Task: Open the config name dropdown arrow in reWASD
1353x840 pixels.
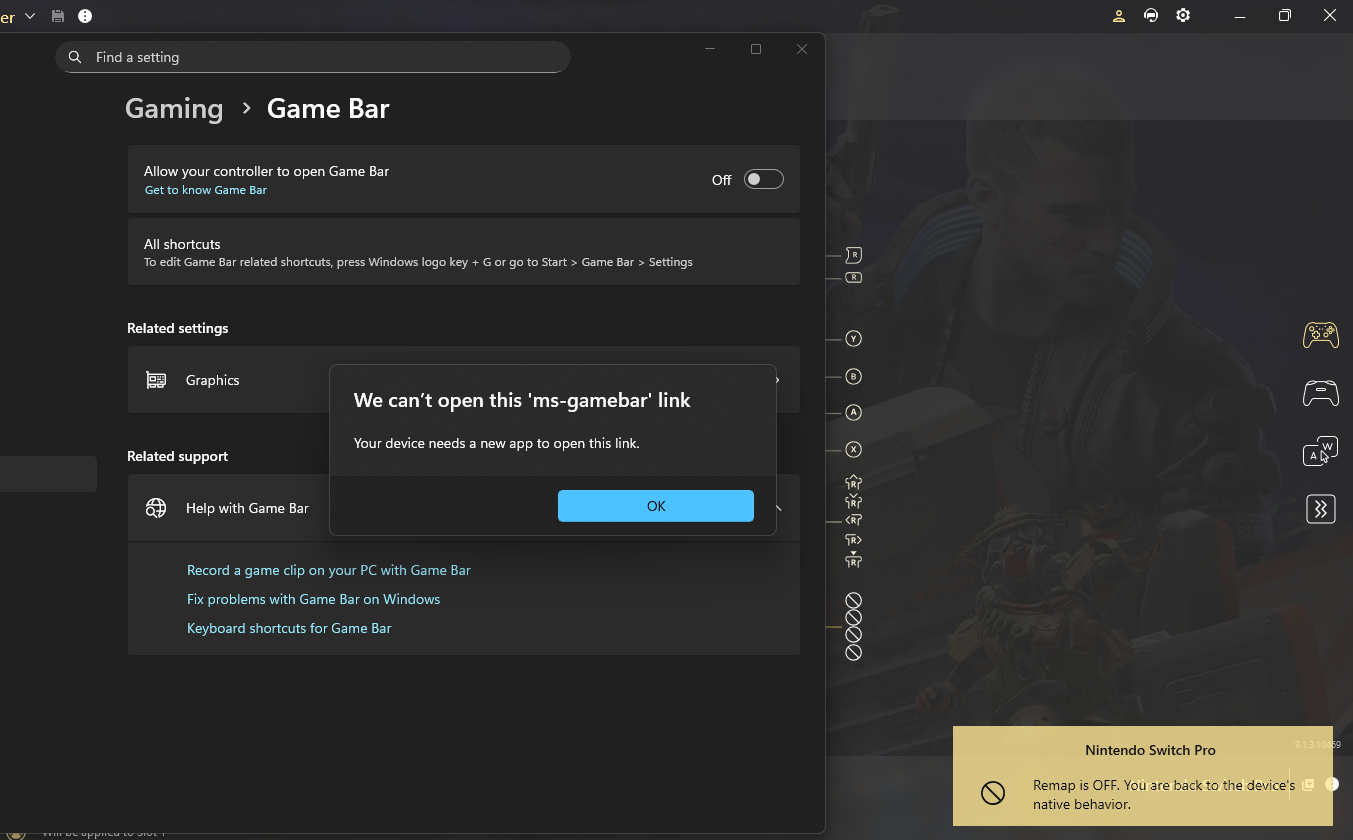Action: click(x=30, y=16)
